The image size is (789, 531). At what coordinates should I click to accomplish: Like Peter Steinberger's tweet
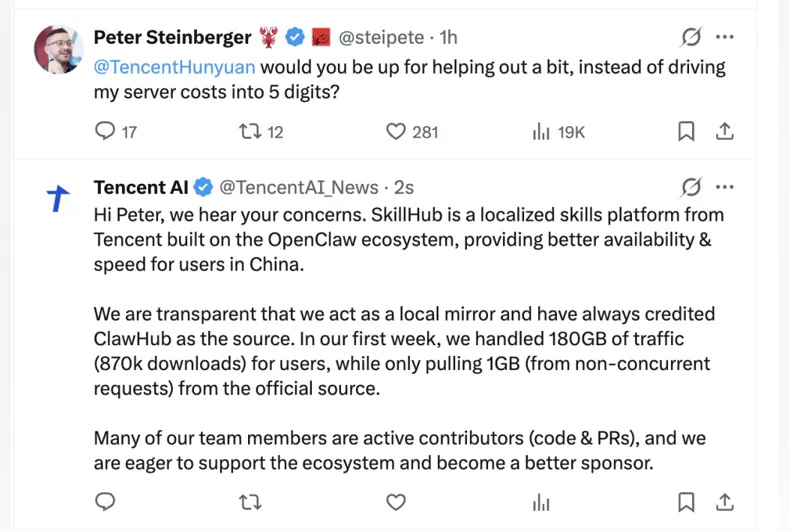(396, 131)
